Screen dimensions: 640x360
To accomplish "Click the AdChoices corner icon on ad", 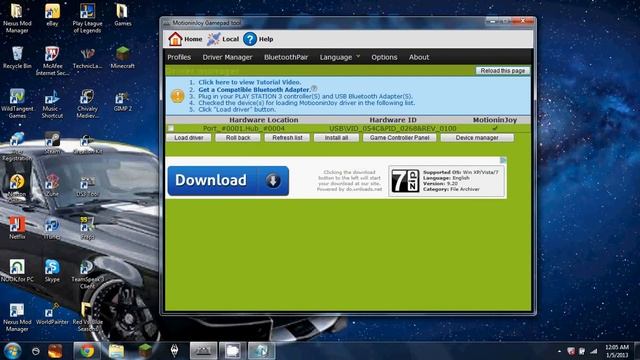I will [x=504, y=160].
